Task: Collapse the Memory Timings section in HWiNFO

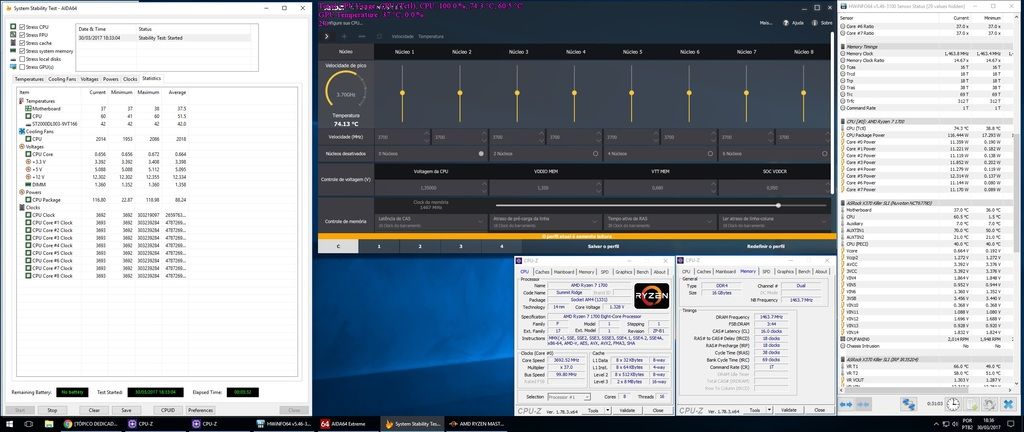Action: pyautogui.click(x=842, y=47)
